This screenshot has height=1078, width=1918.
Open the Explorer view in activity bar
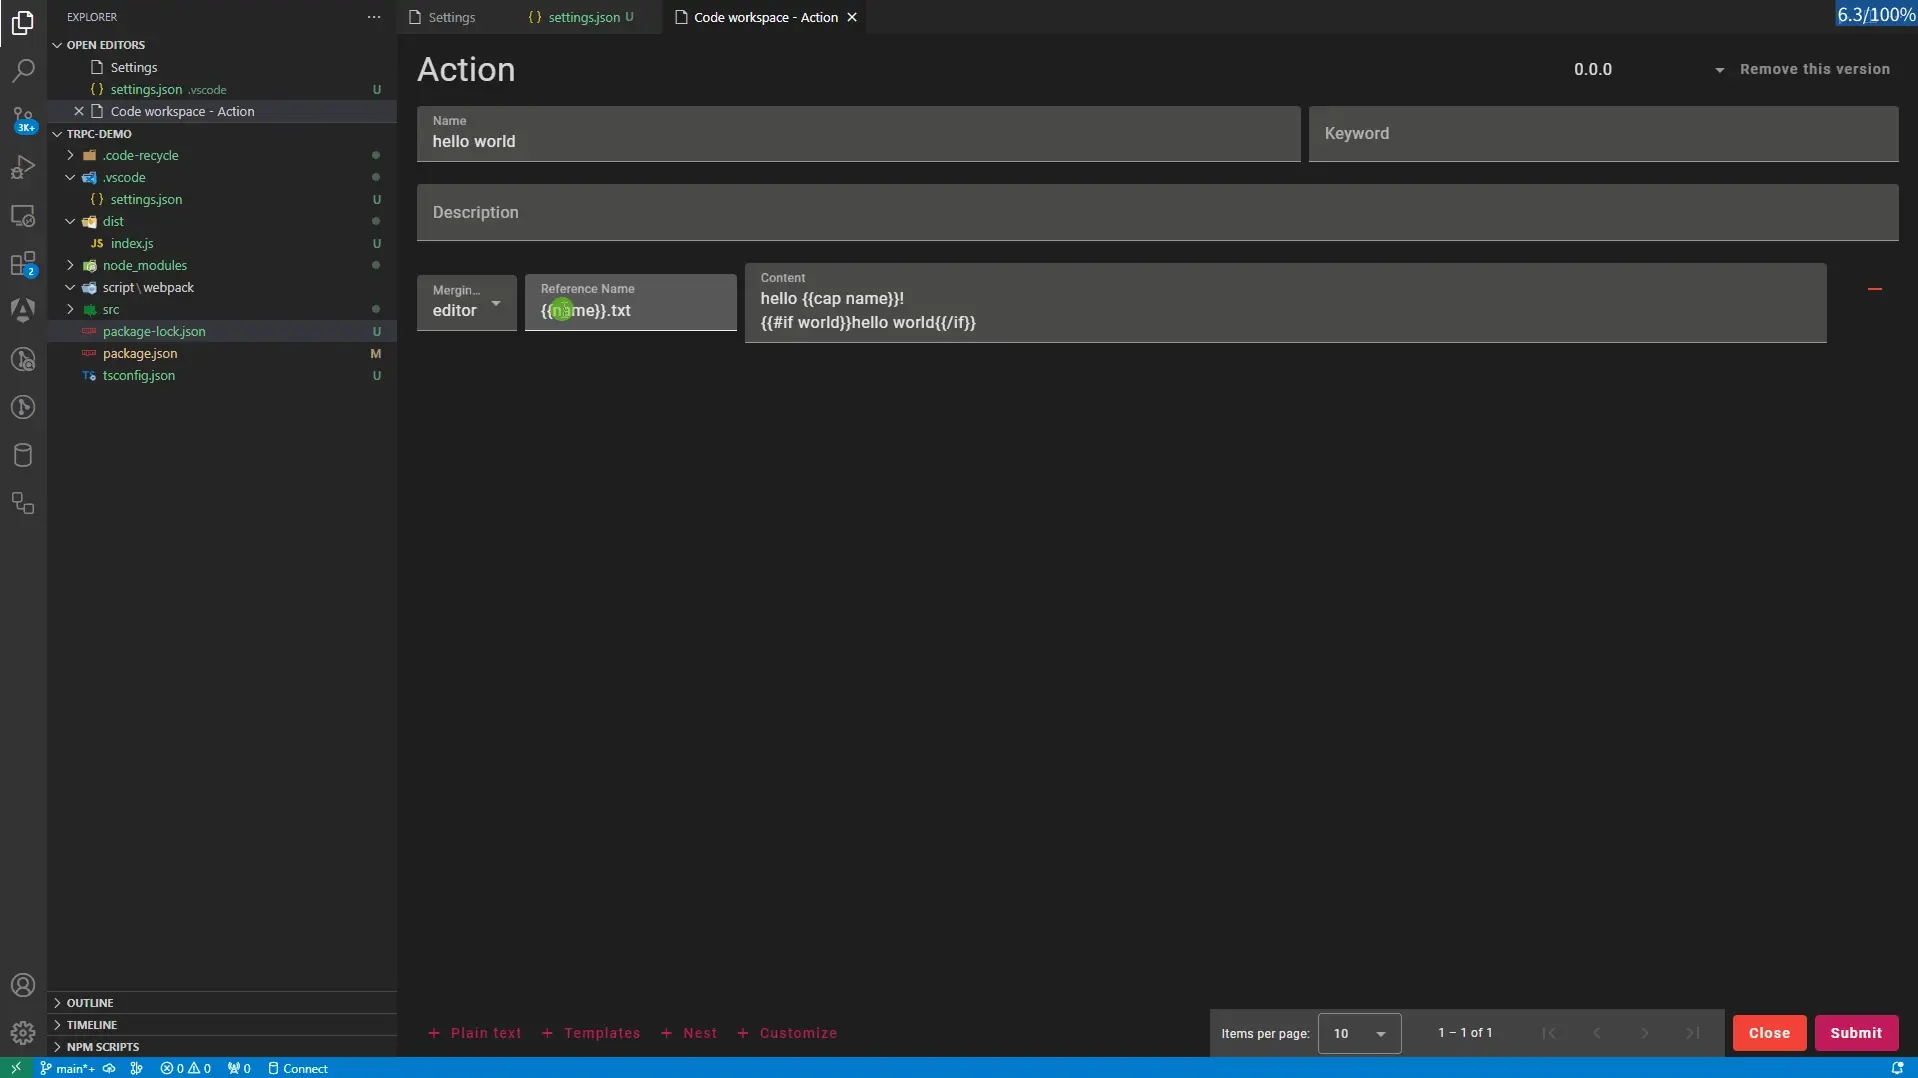(x=23, y=23)
